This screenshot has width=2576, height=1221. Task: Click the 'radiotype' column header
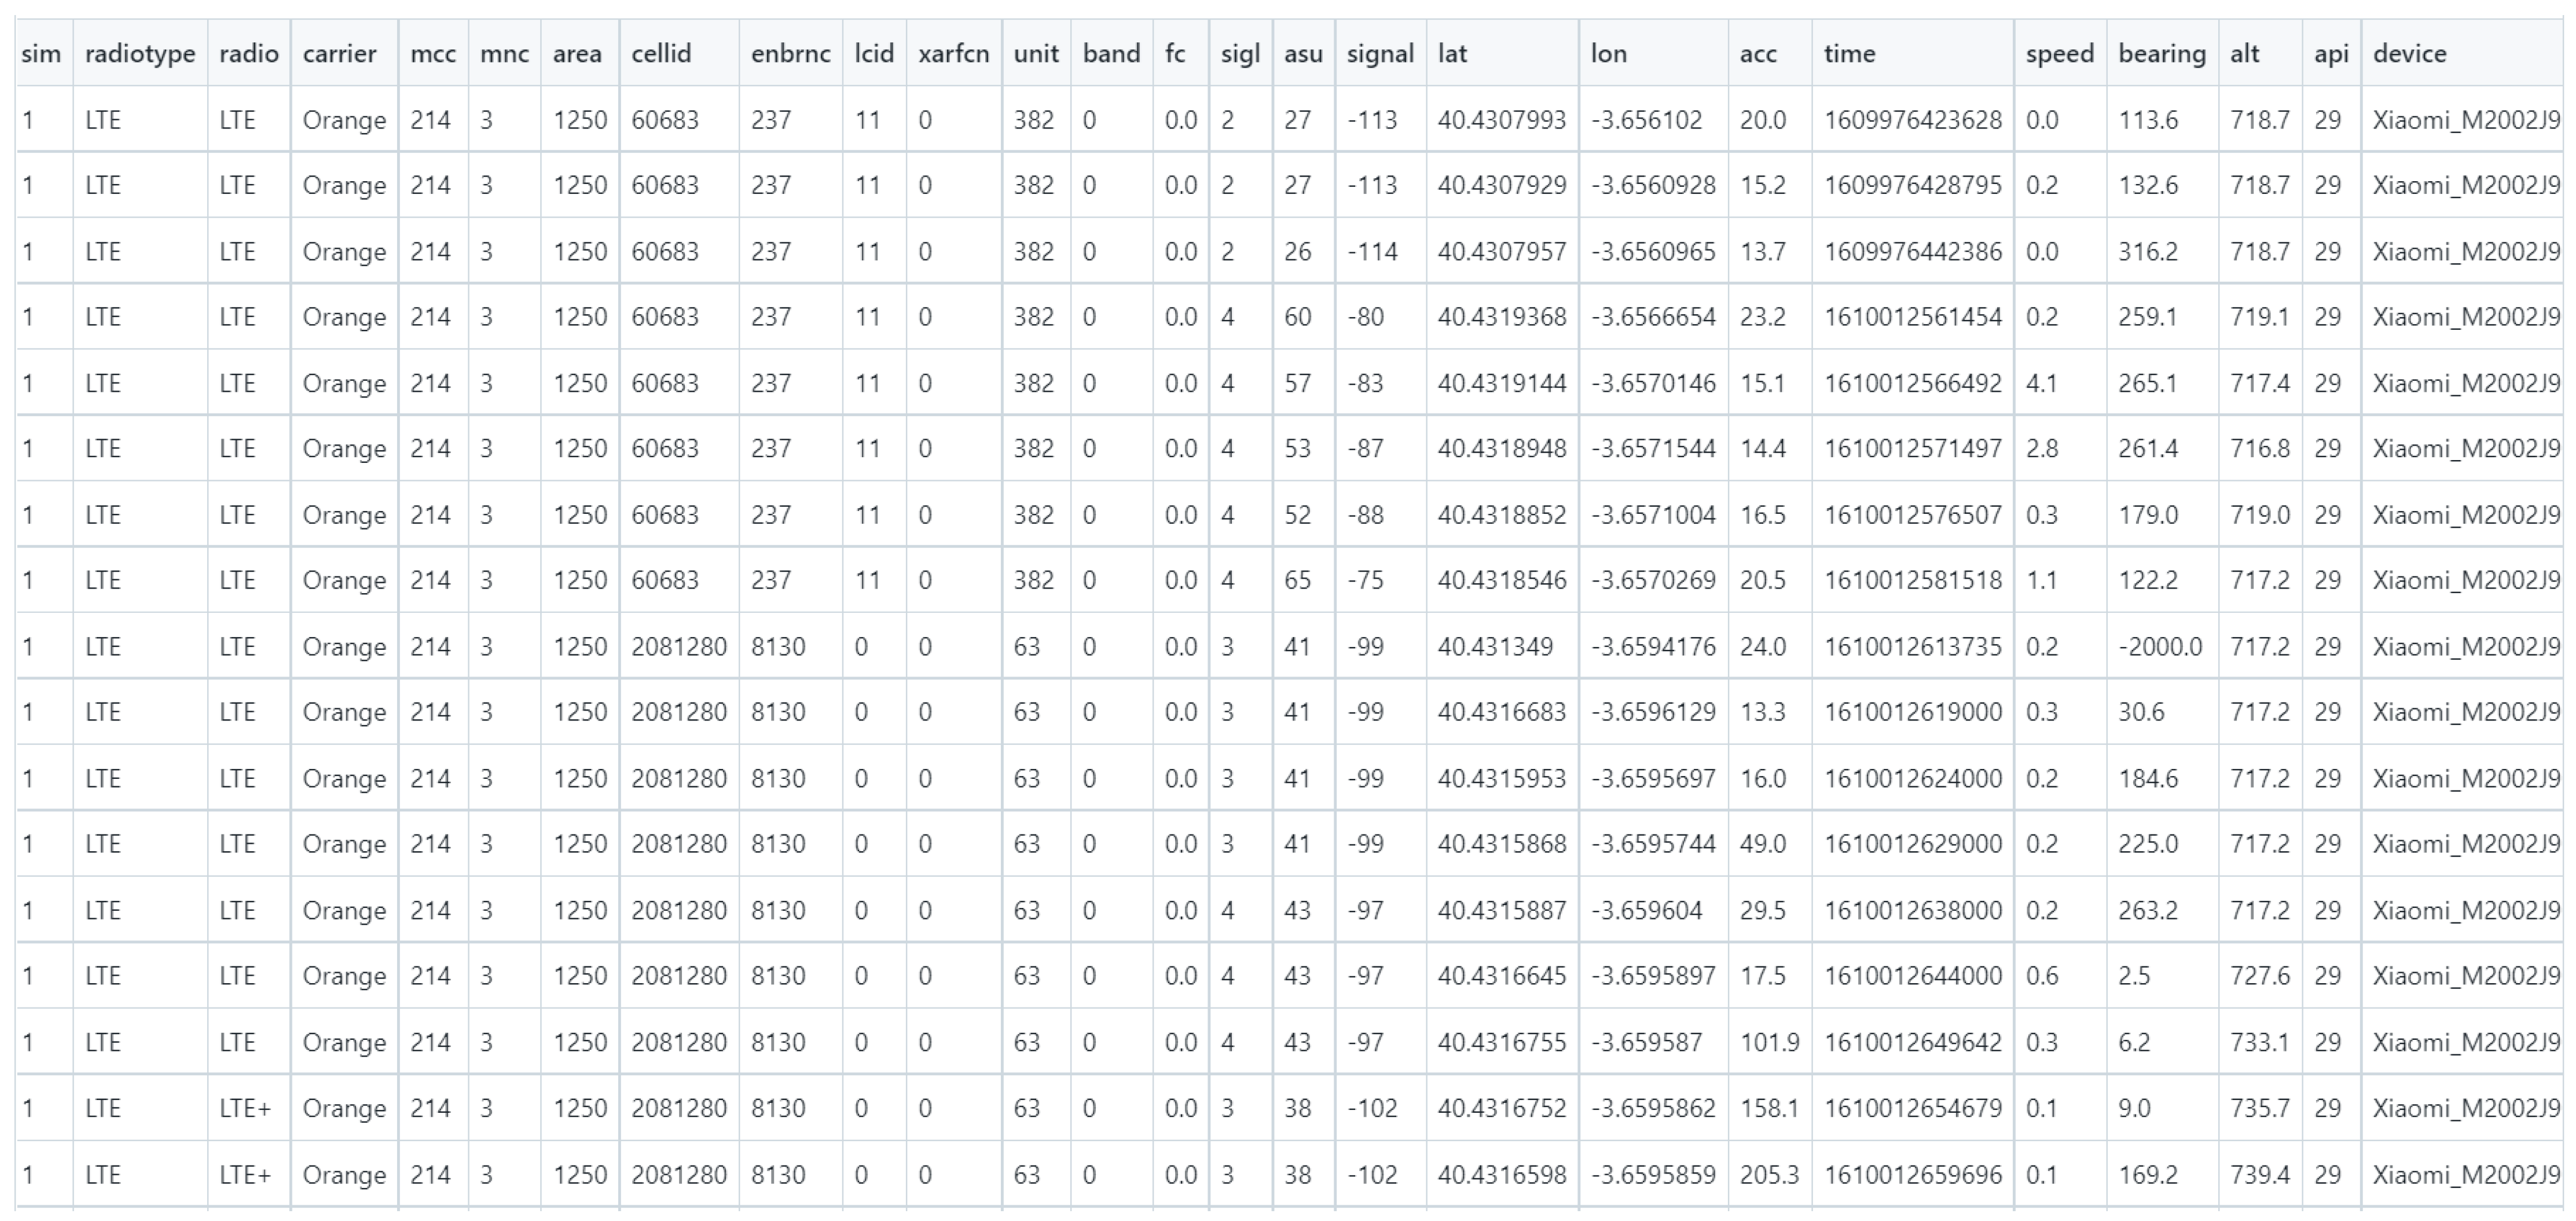click(139, 54)
